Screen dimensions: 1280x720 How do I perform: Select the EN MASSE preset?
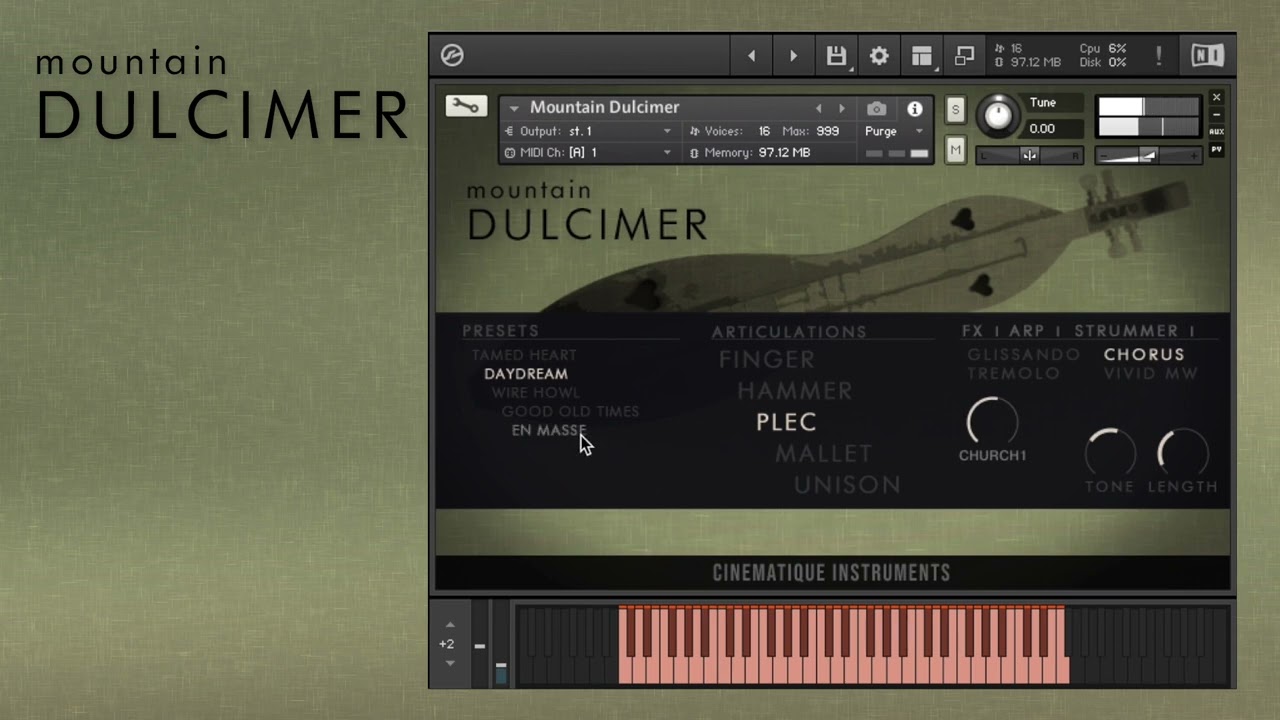tap(548, 430)
